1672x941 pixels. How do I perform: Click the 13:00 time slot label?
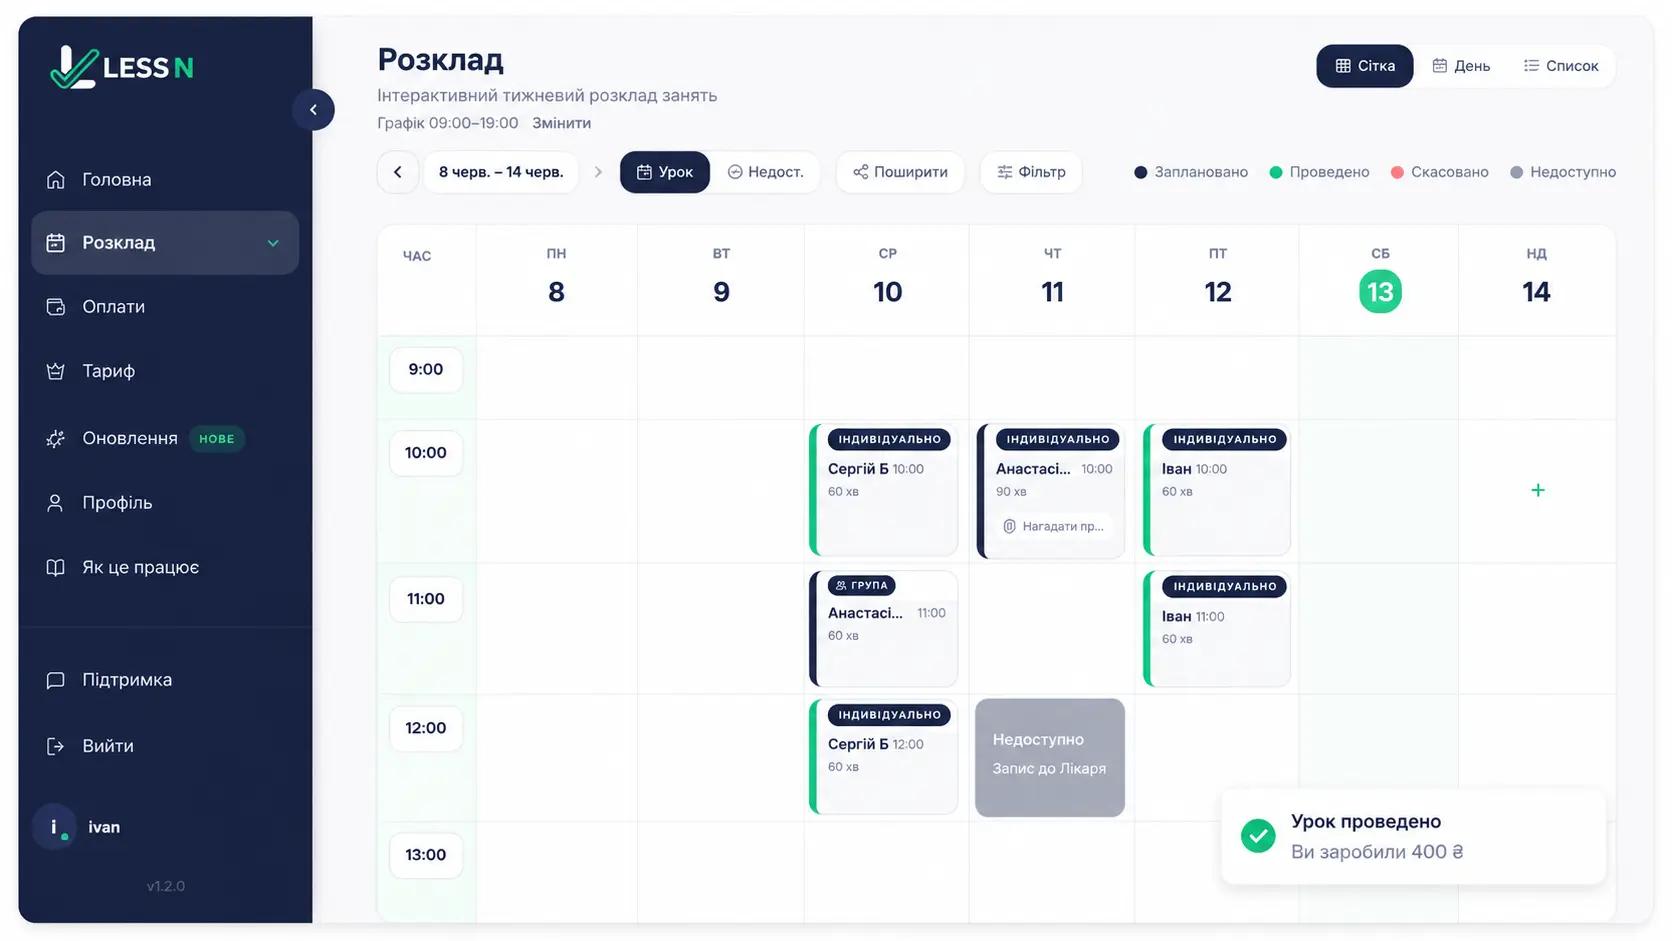coord(426,855)
